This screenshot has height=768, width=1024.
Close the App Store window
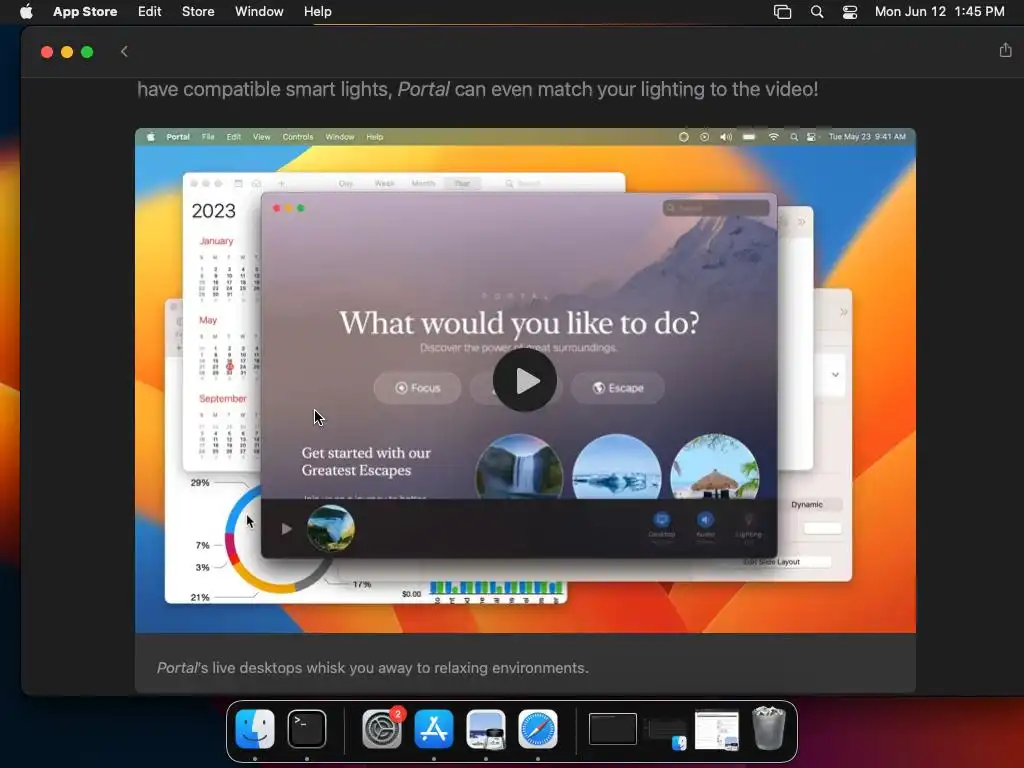pyautogui.click(x=47, y=52)
